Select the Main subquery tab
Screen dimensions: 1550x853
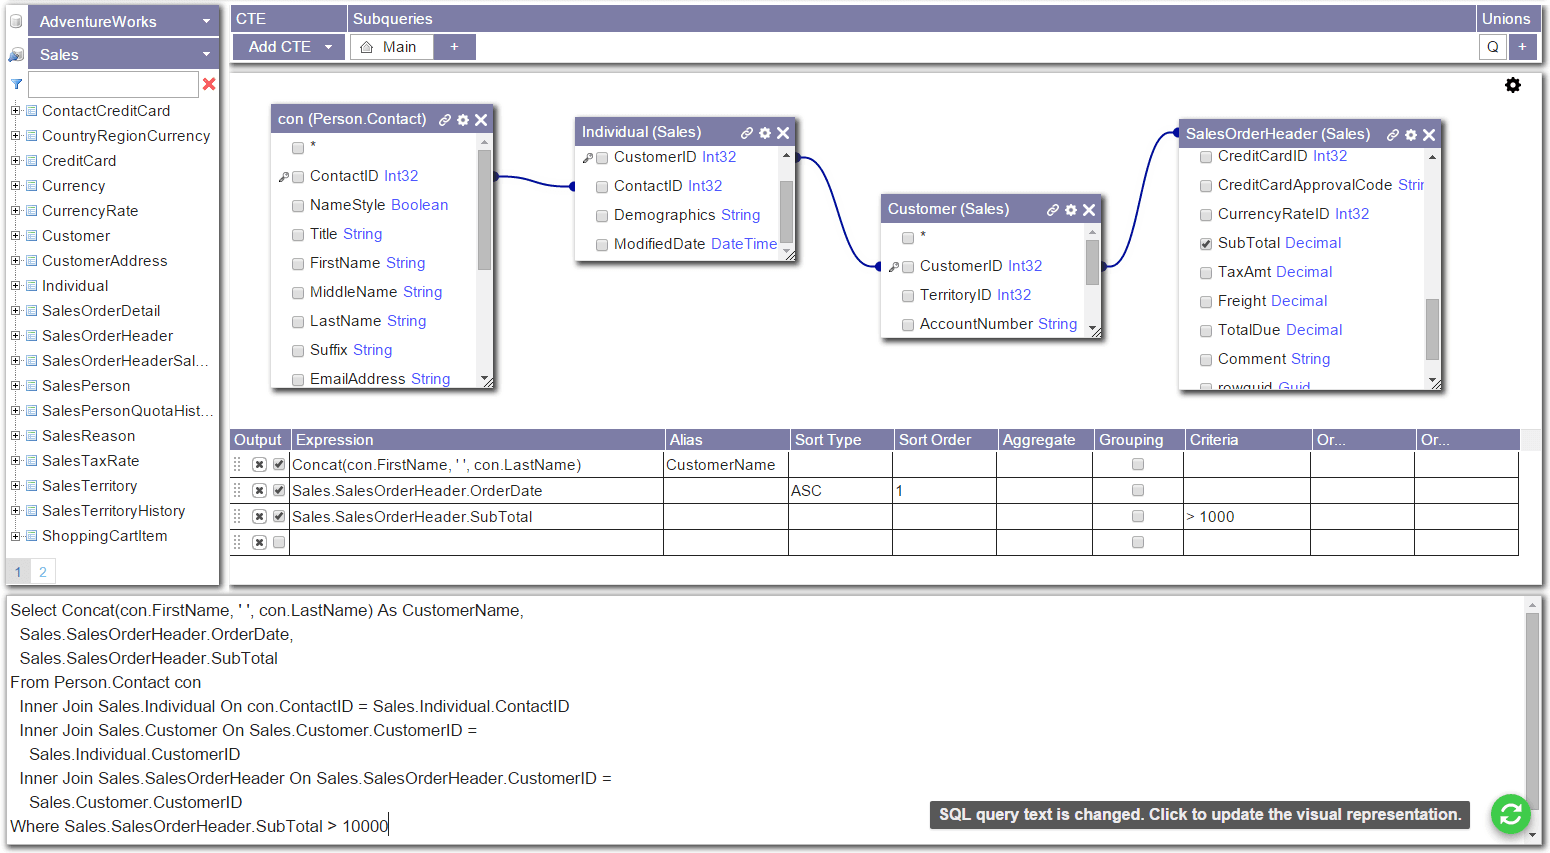pos(392,47)
